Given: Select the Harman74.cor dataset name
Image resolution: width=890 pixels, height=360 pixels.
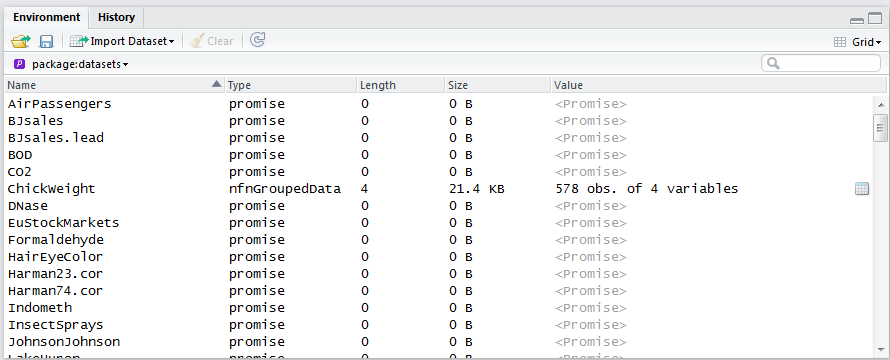Looking at the screenshot, I should coord(56,291).
